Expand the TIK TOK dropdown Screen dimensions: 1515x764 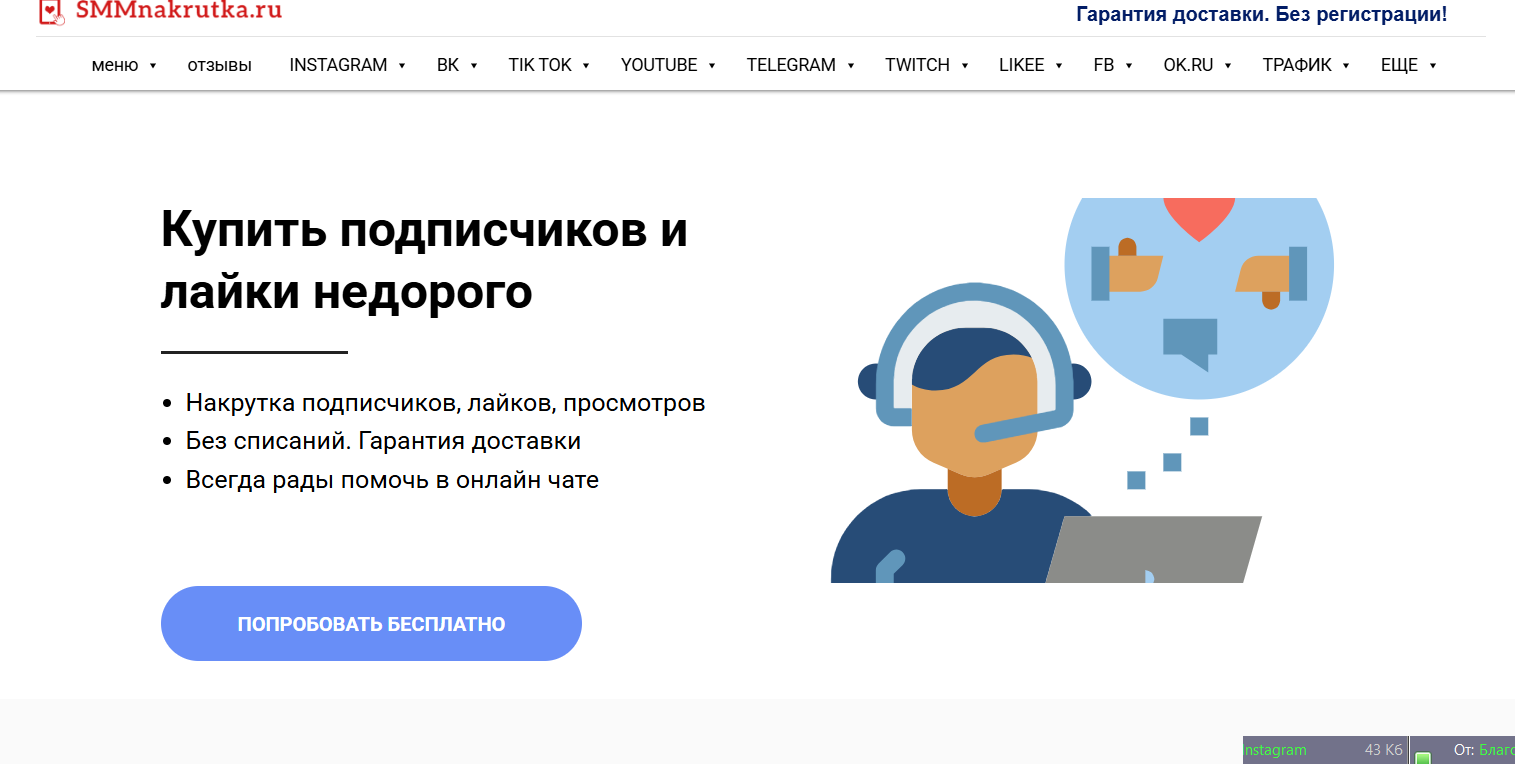549,65
